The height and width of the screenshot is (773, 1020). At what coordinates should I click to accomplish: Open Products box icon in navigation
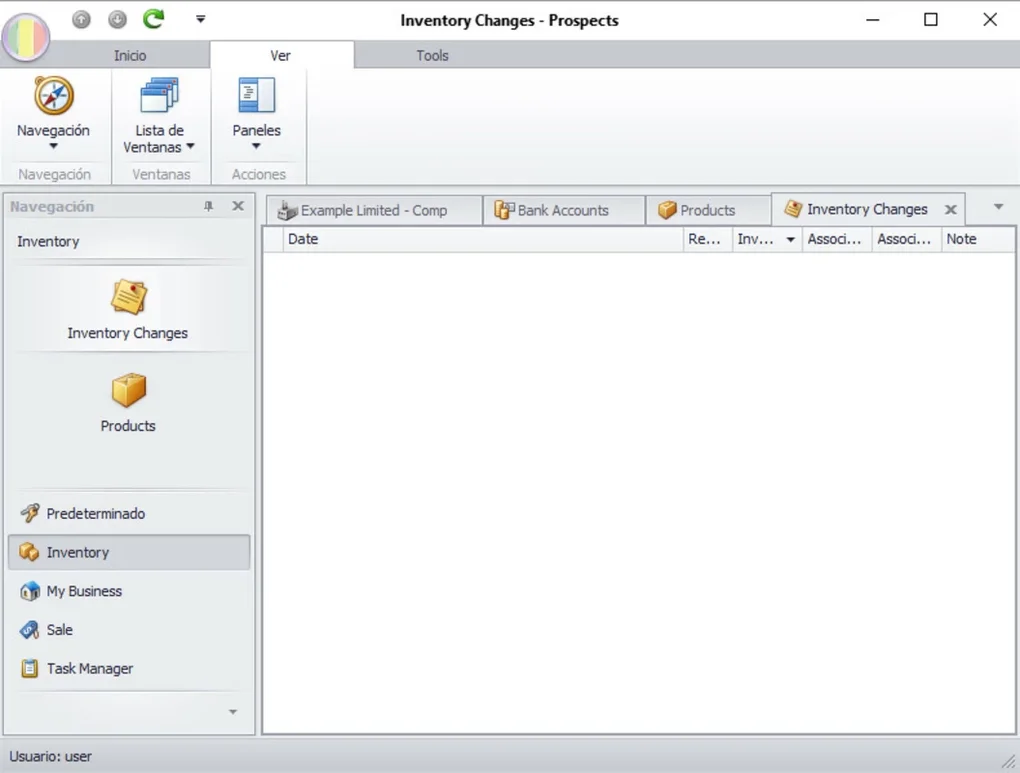point(128,390)
